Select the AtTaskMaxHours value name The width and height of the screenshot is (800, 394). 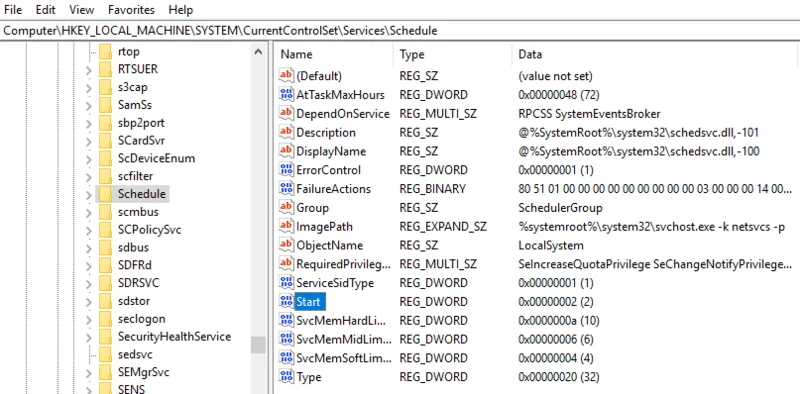pyautogui.click(x=340, y=94)
